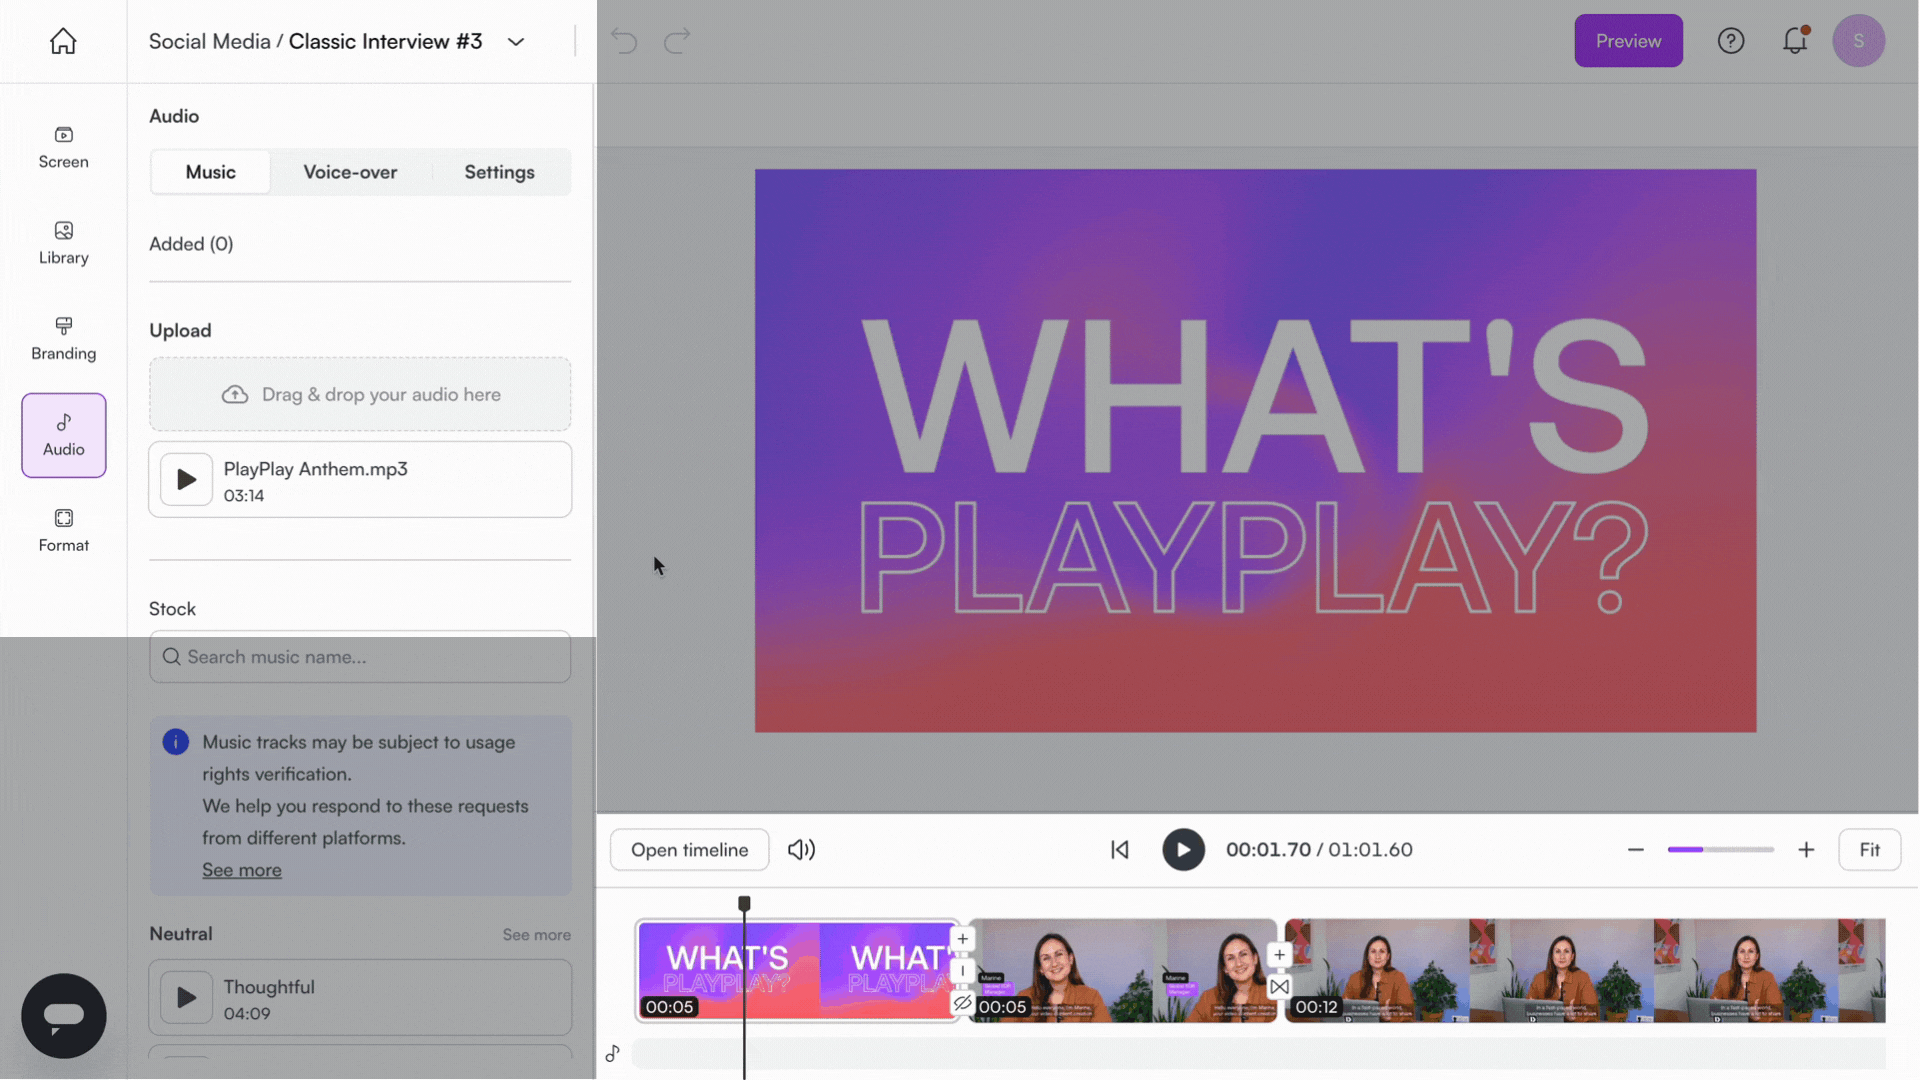Open the Screen panel in sidebar
The height and width of the screenshot is (1080, 1920).
(63, 147)
